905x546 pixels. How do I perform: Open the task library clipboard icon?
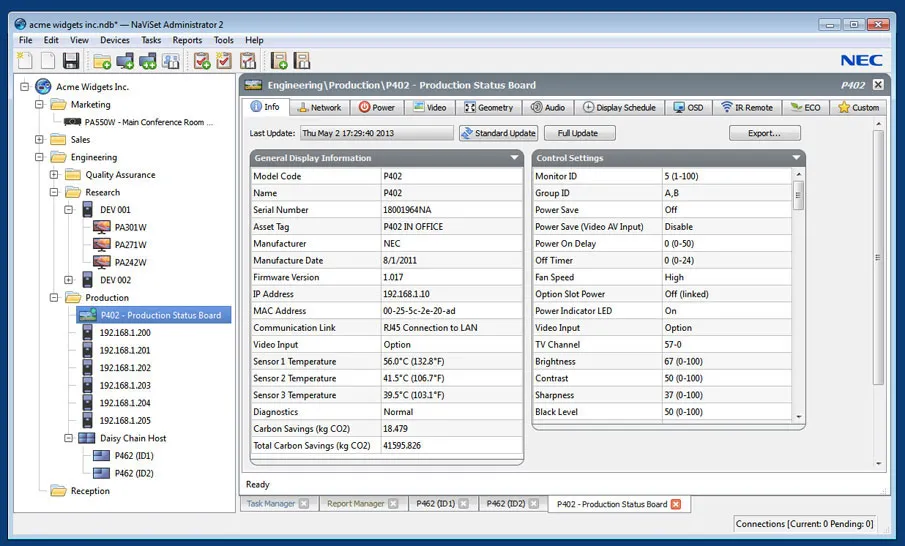pos(247,61)
